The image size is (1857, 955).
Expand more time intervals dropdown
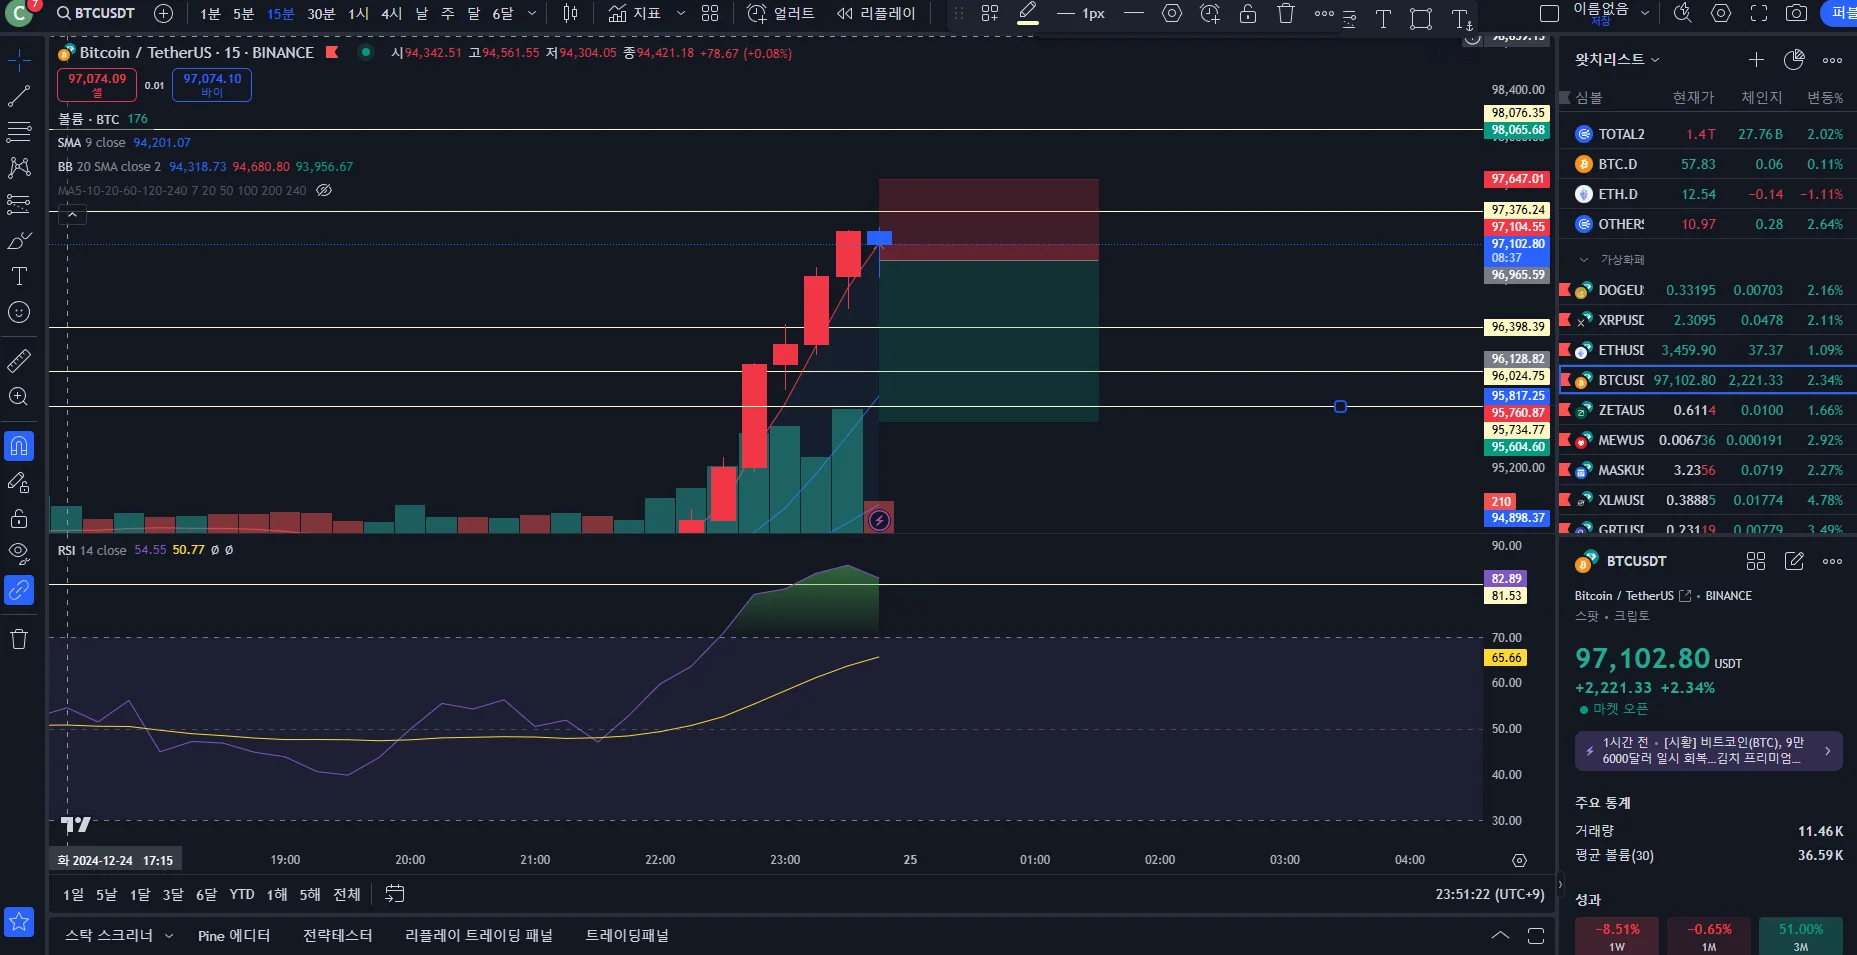click(532, 13)
